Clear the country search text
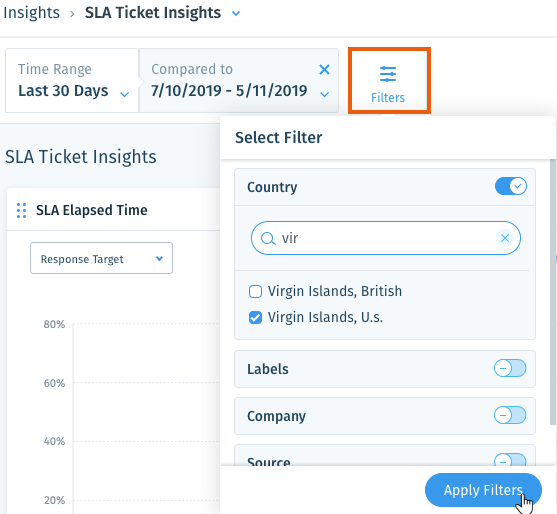Image resolution: width=557 pixels, height=514 pixels. point(505,238)
